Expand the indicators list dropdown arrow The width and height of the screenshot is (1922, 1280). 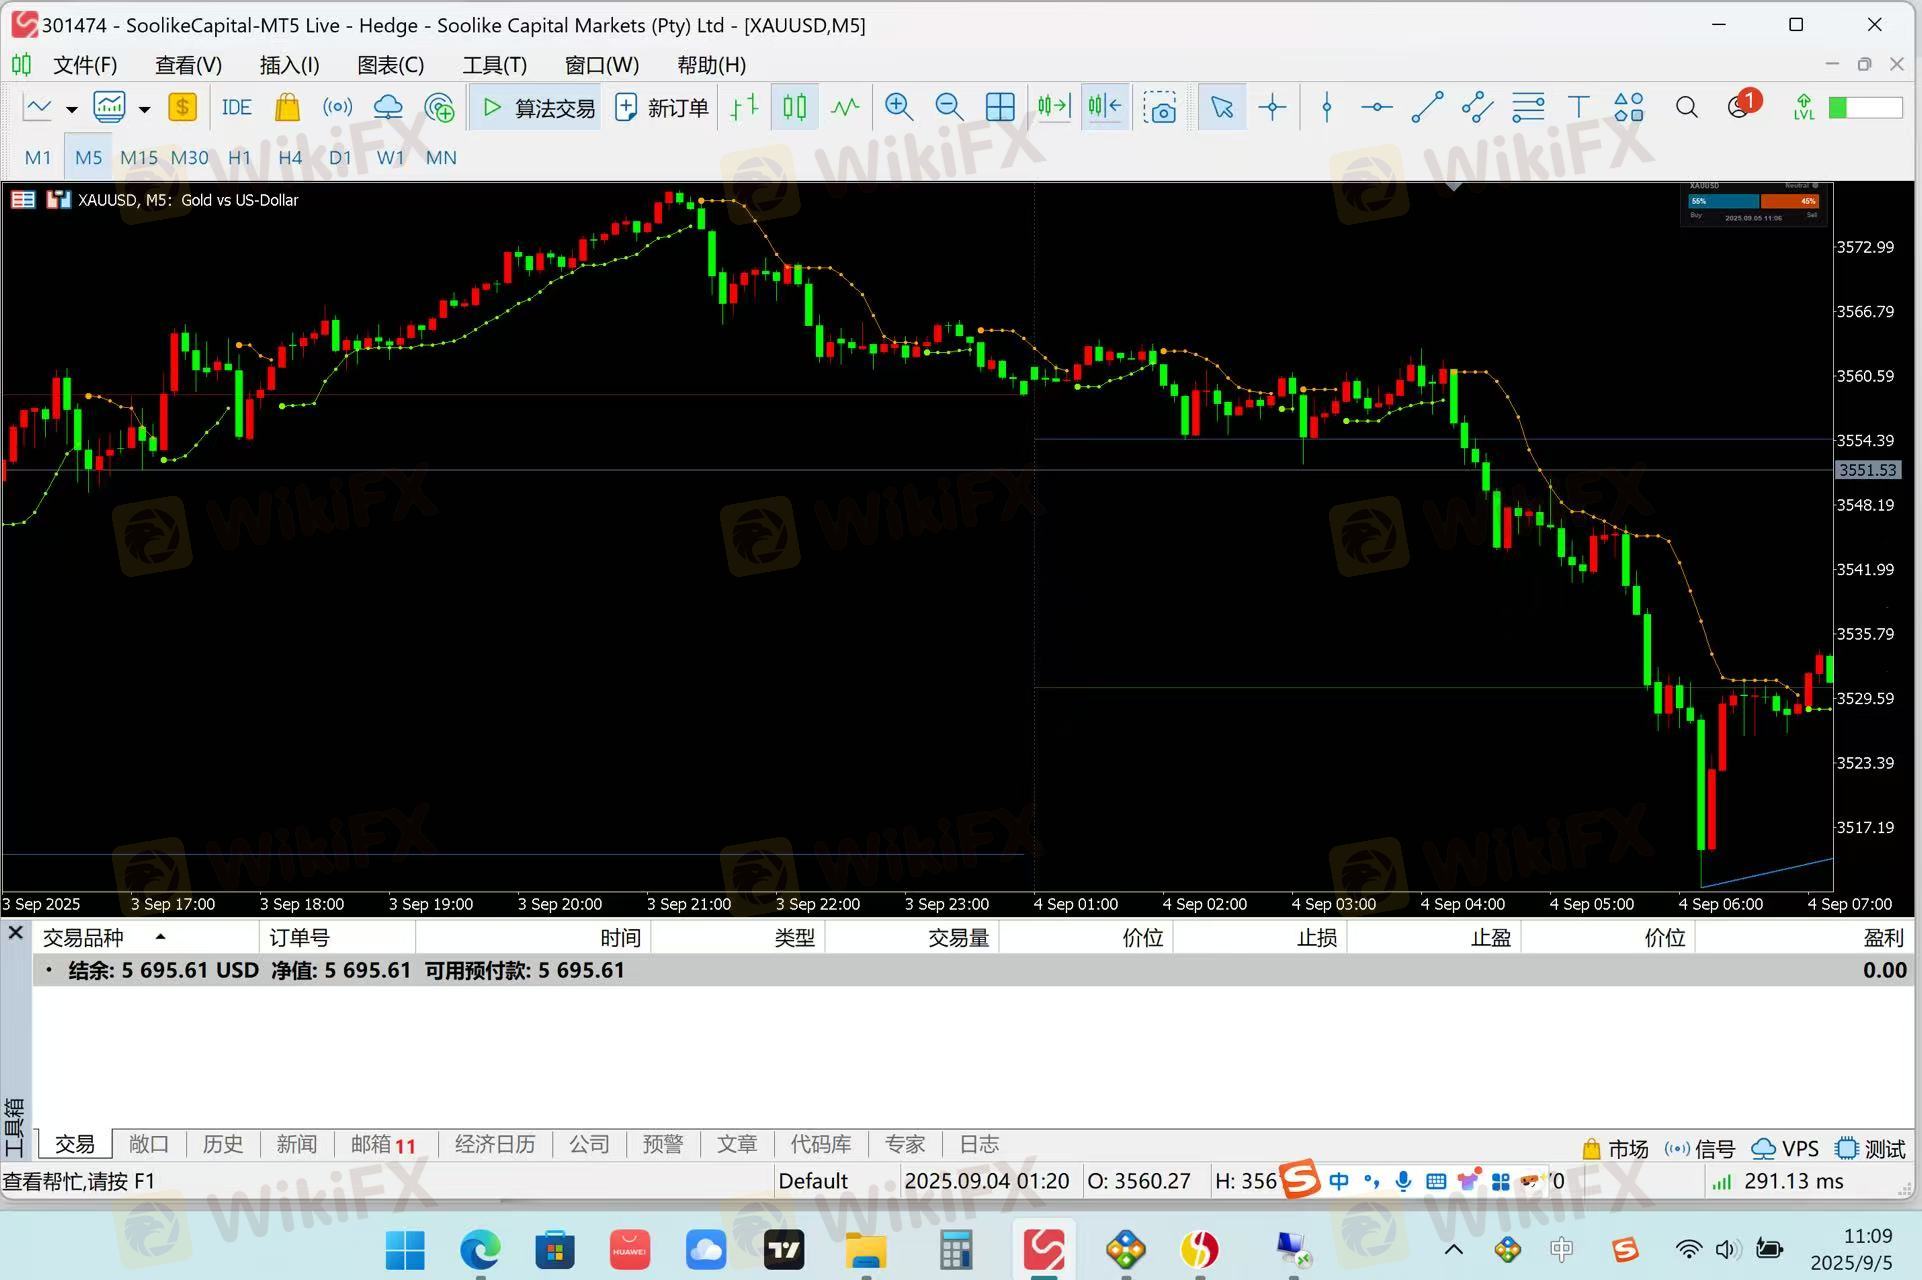click(x=145, y=109)
